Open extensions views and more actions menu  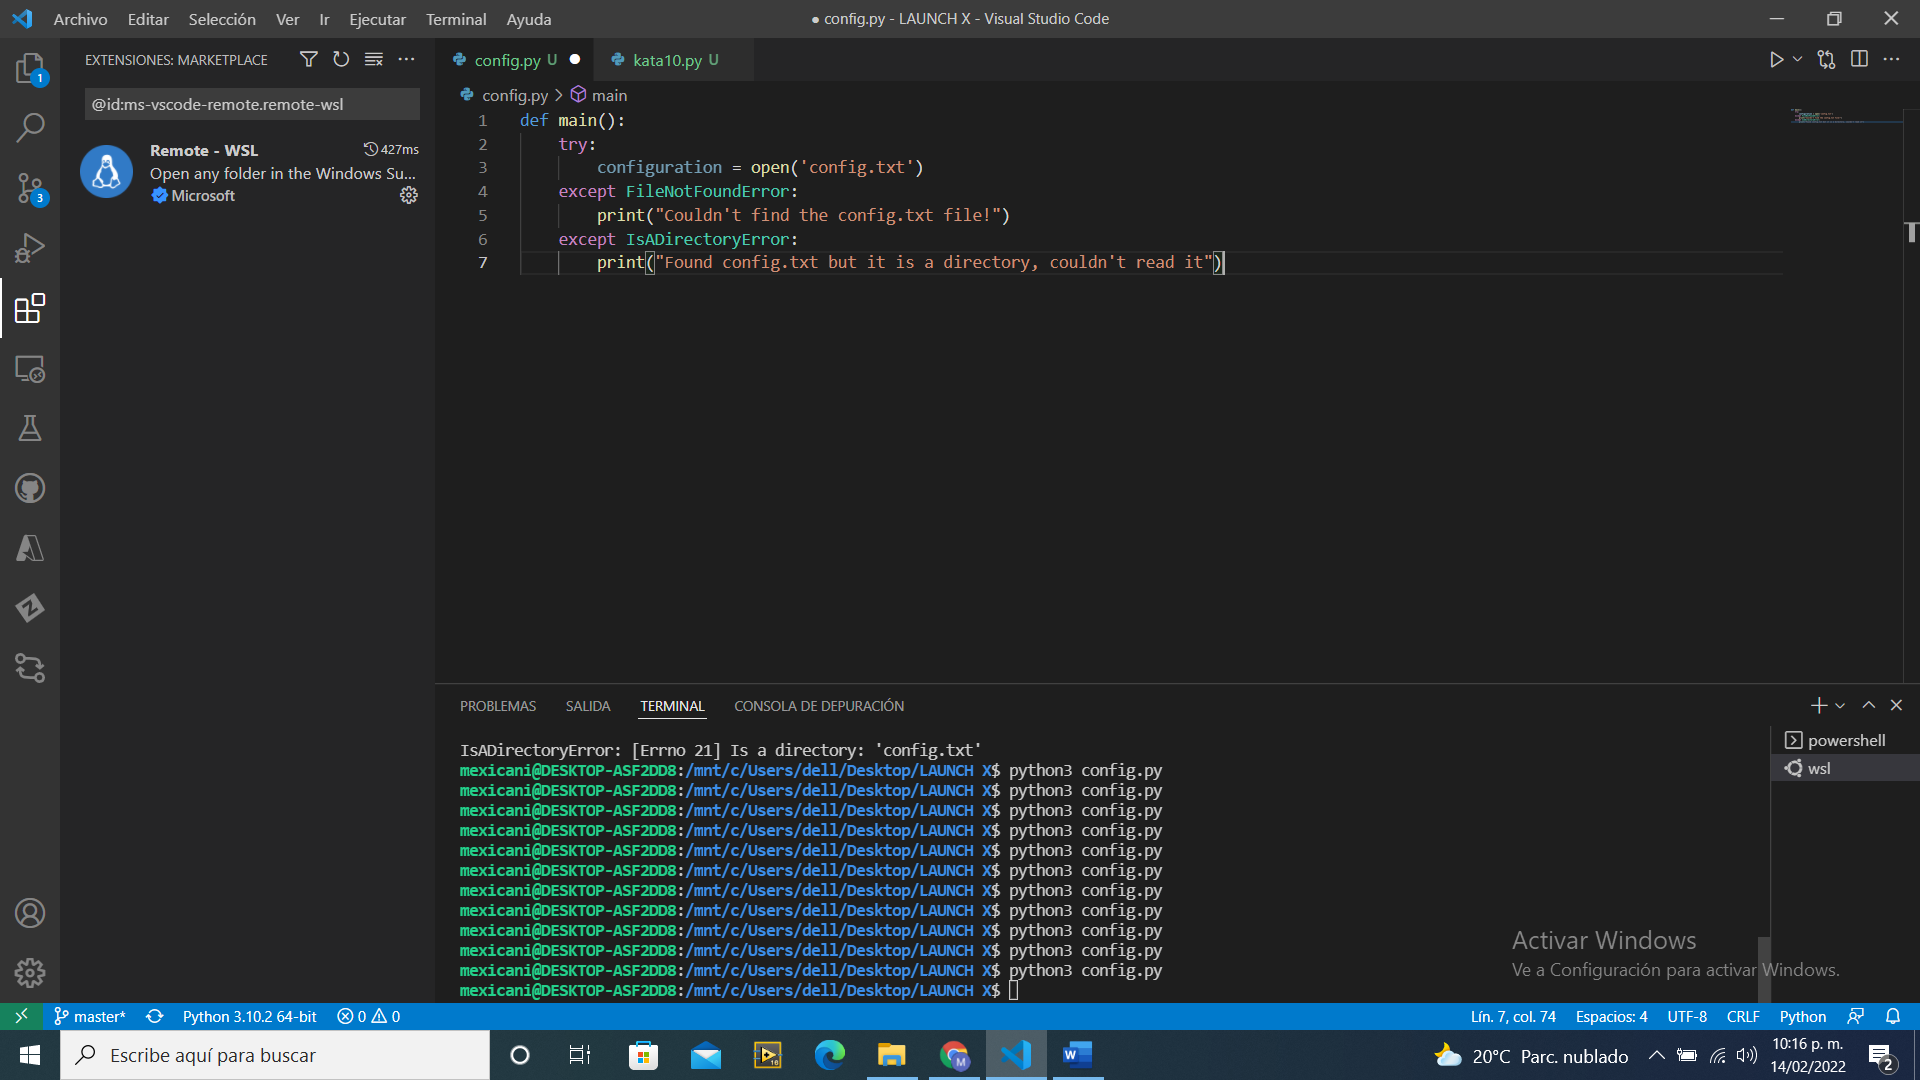(x=406, y=60)
